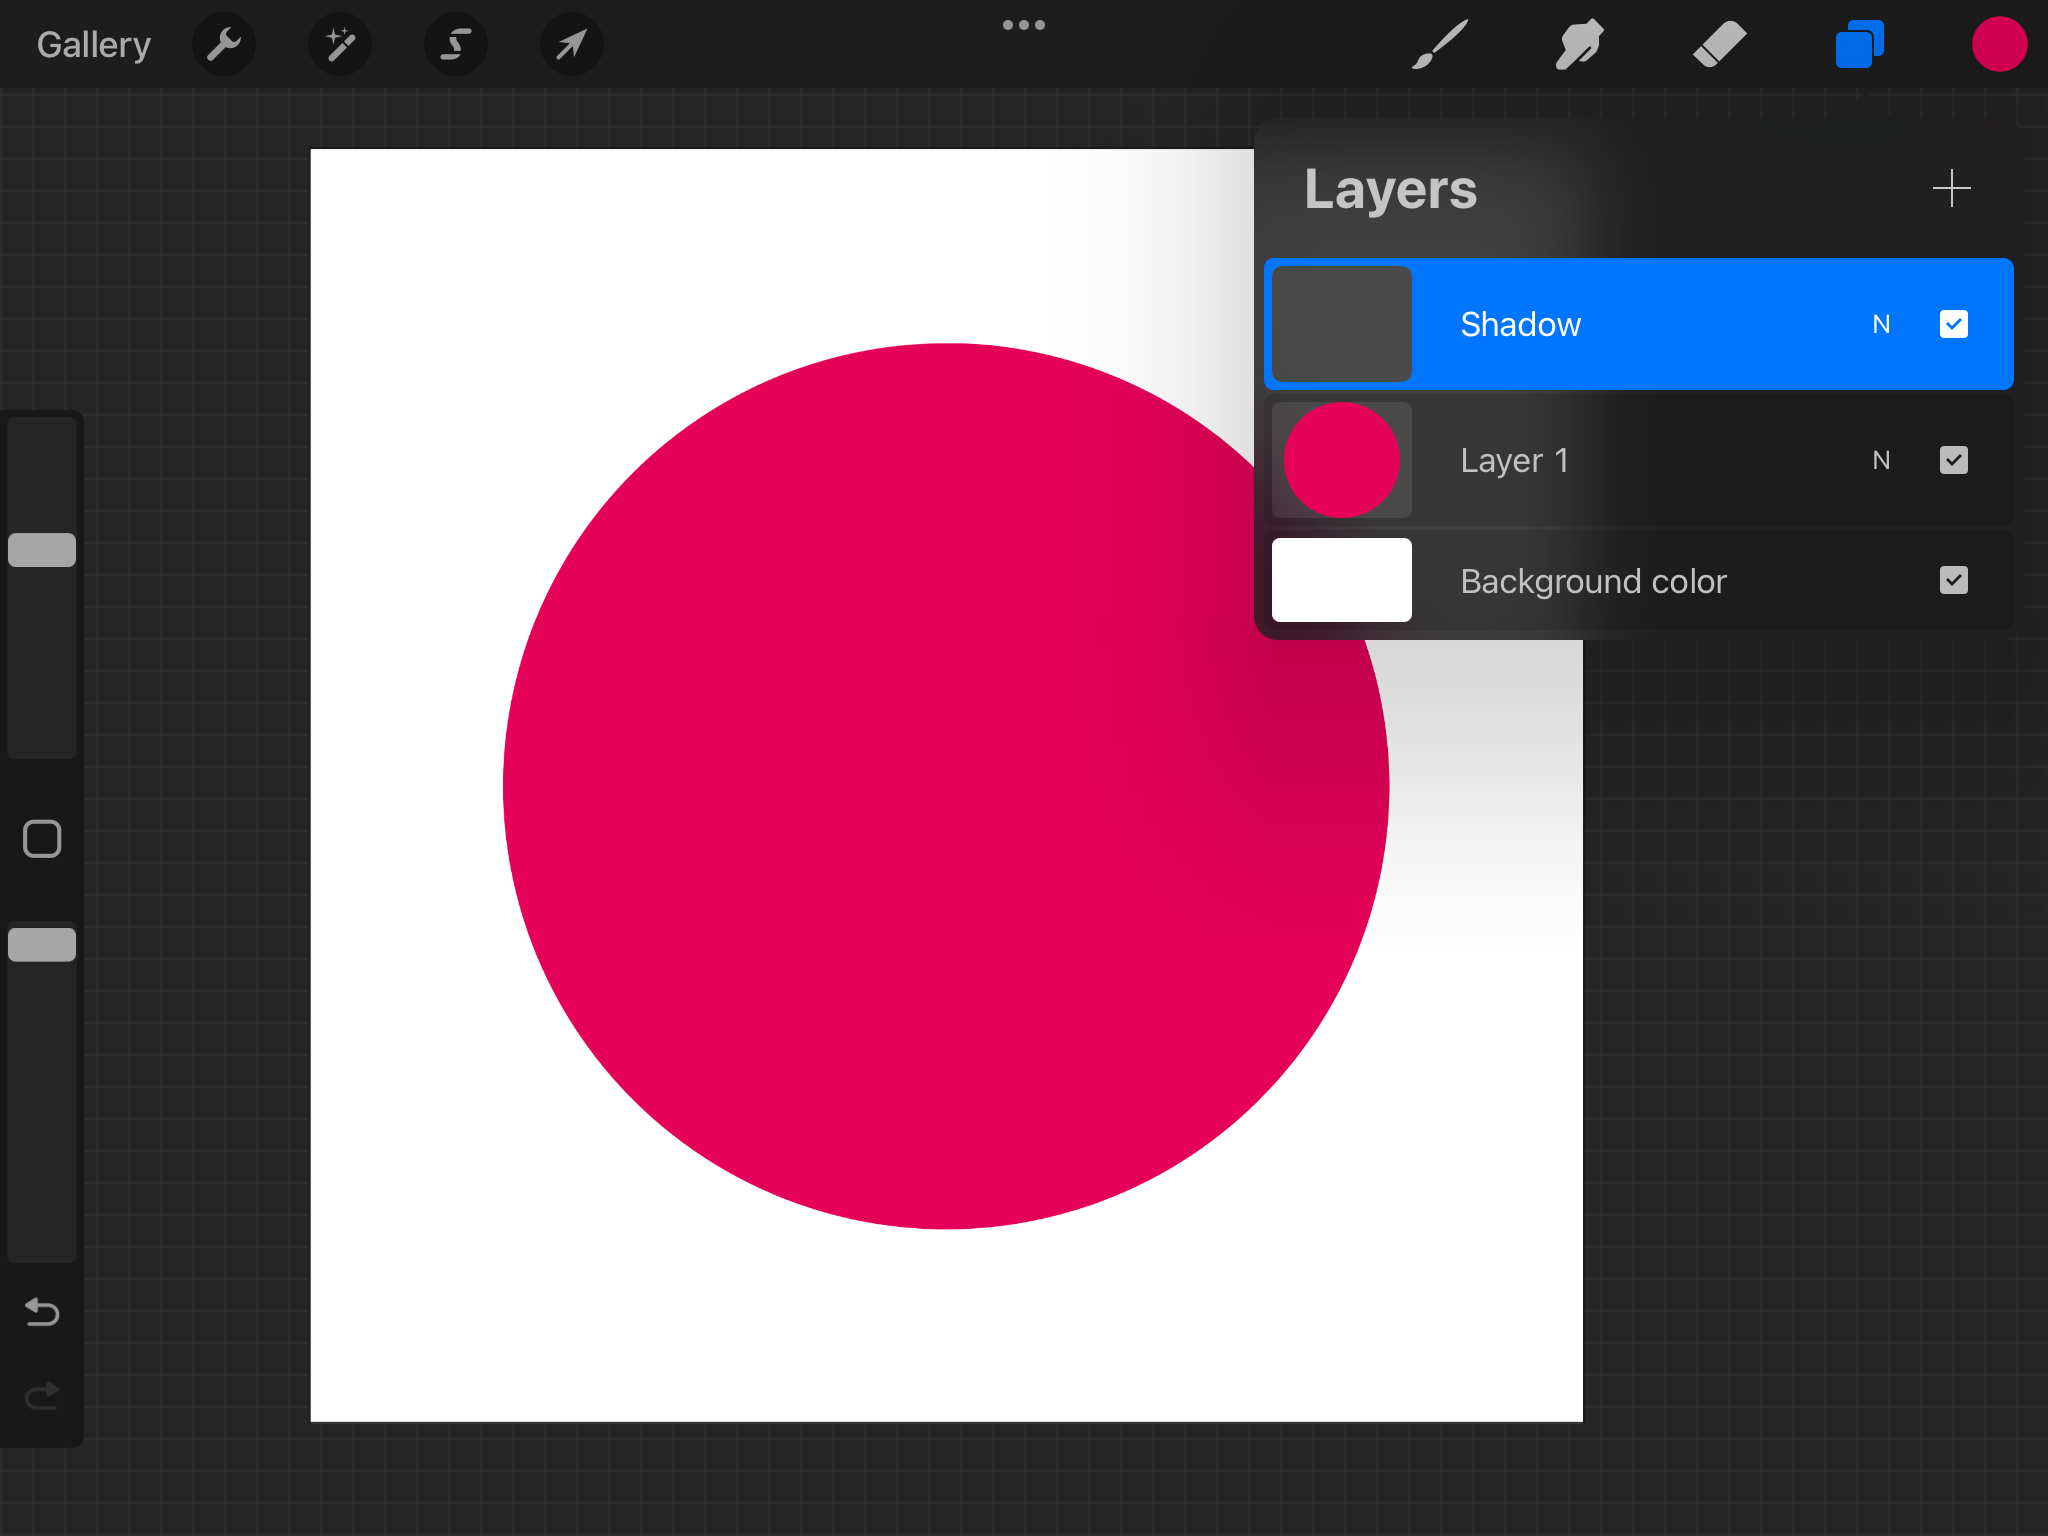Toggle Background color visibility checkbox
Screen dimensions: 2048x1536
(1953, 581)
